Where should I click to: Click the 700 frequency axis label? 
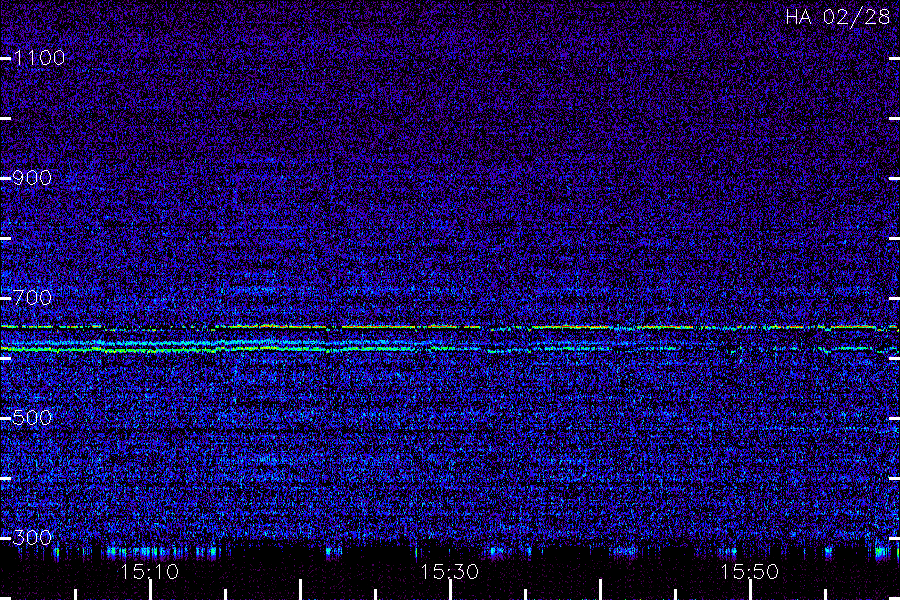coord(32,298)
